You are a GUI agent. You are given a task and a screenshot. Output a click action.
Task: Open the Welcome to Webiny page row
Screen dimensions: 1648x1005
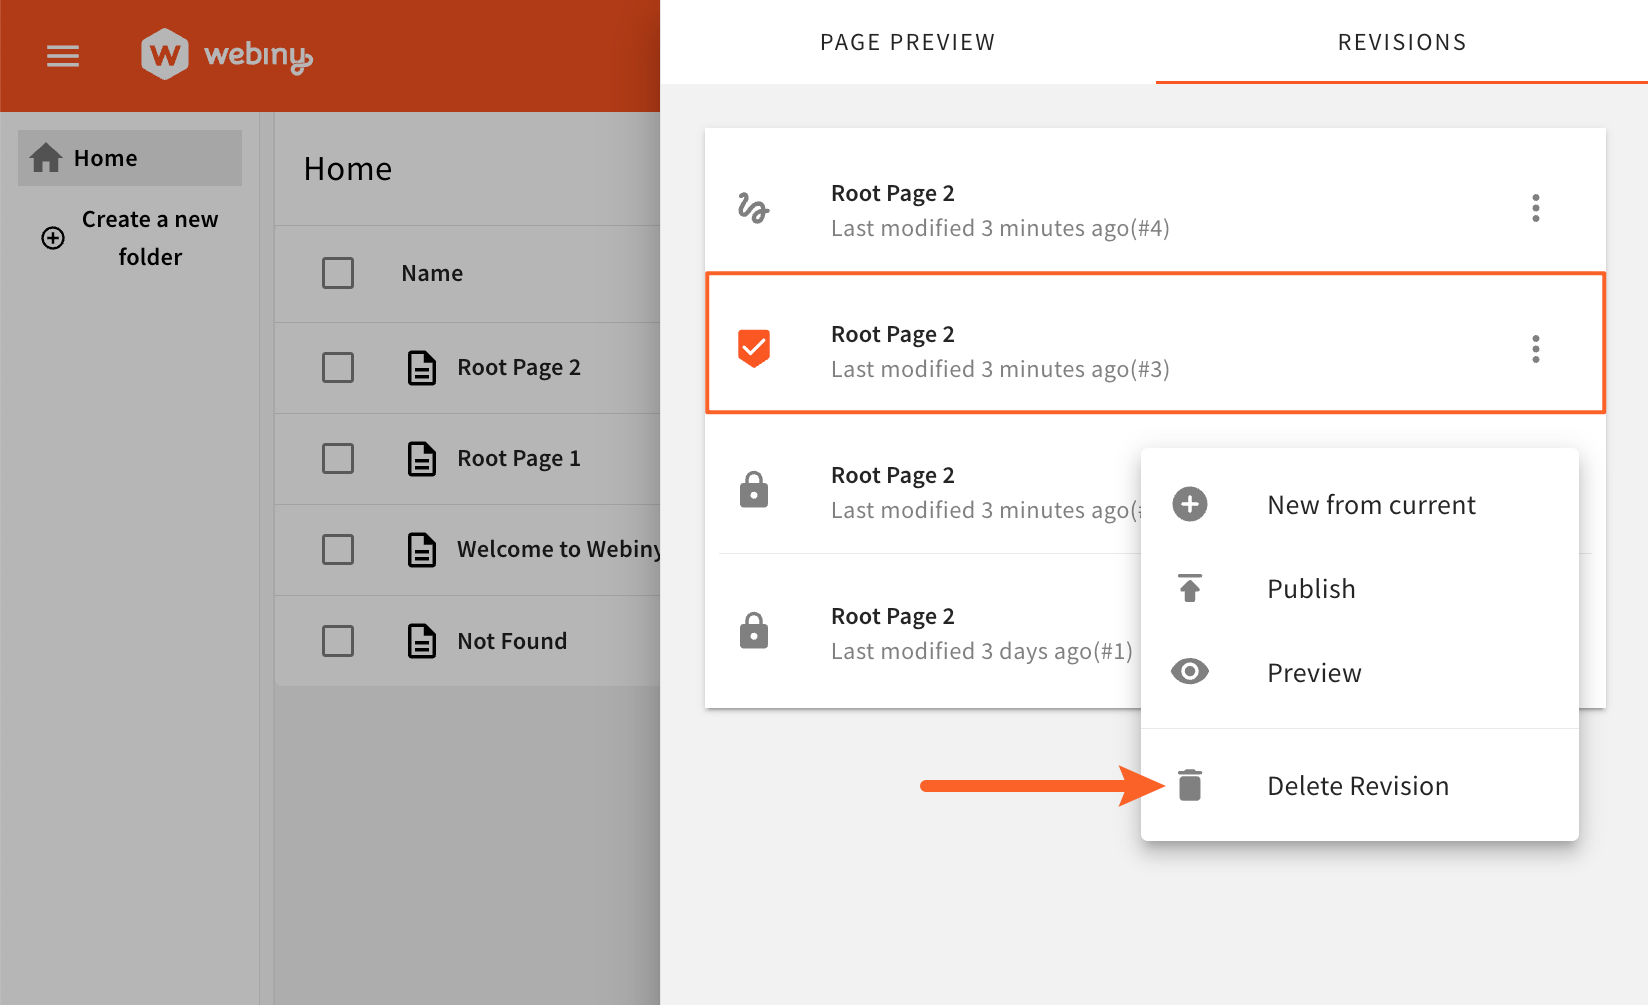pos(557,549)
